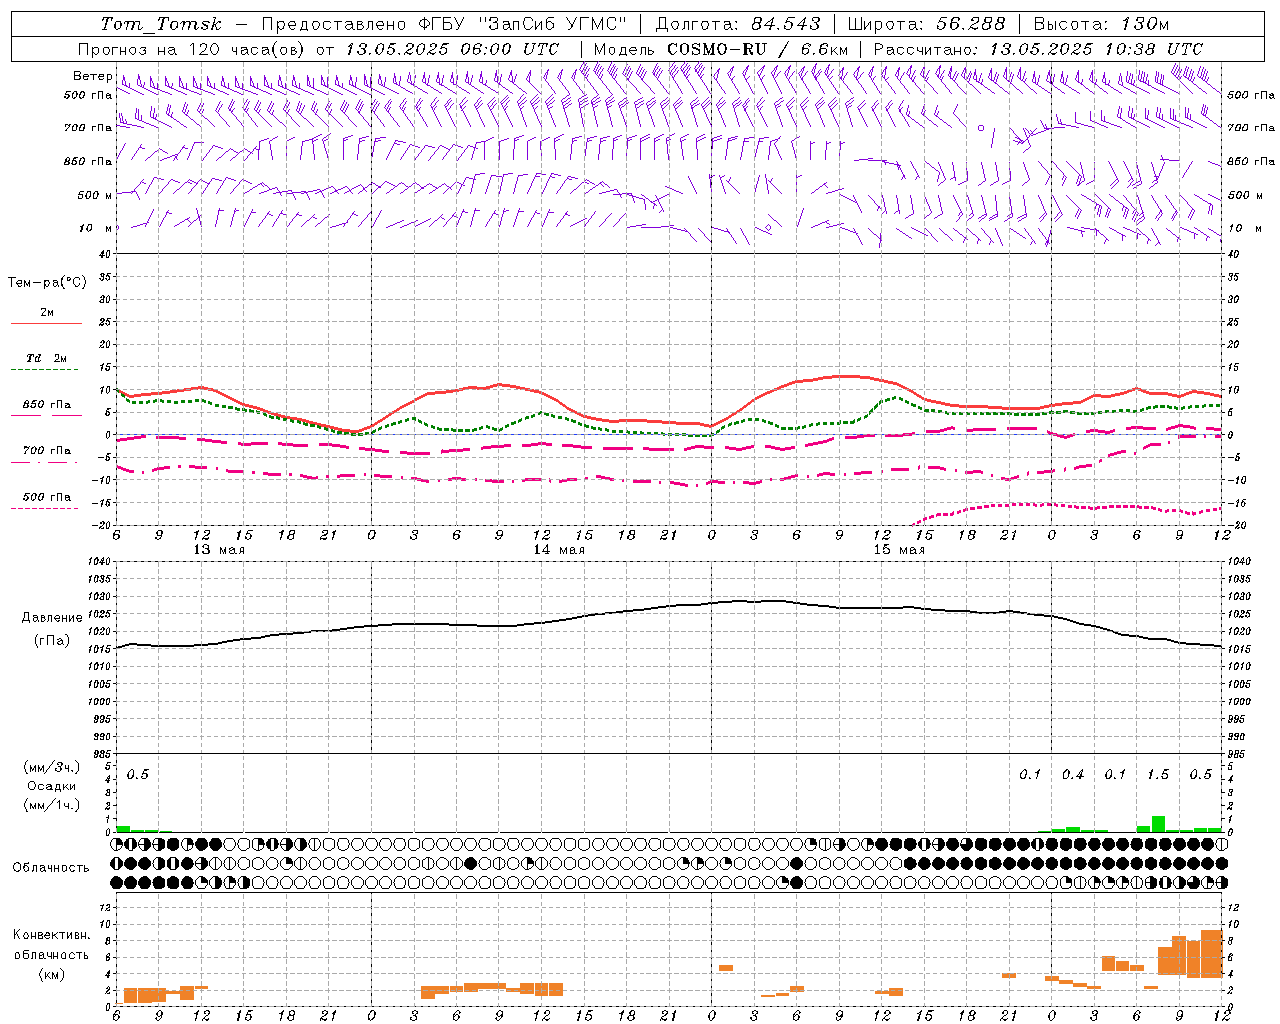
Task: Click the Td 2м legend label
Action: (x=46, y=358)
